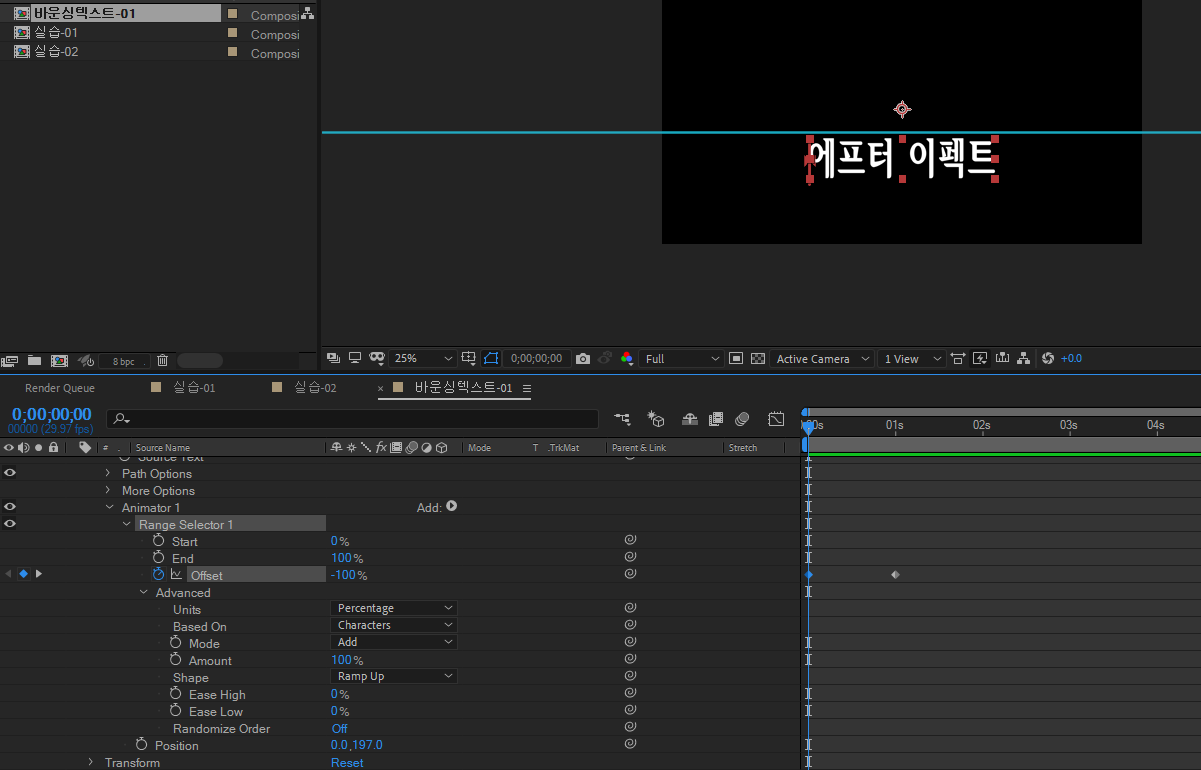Toggle stopwatch for Start property

158,541
